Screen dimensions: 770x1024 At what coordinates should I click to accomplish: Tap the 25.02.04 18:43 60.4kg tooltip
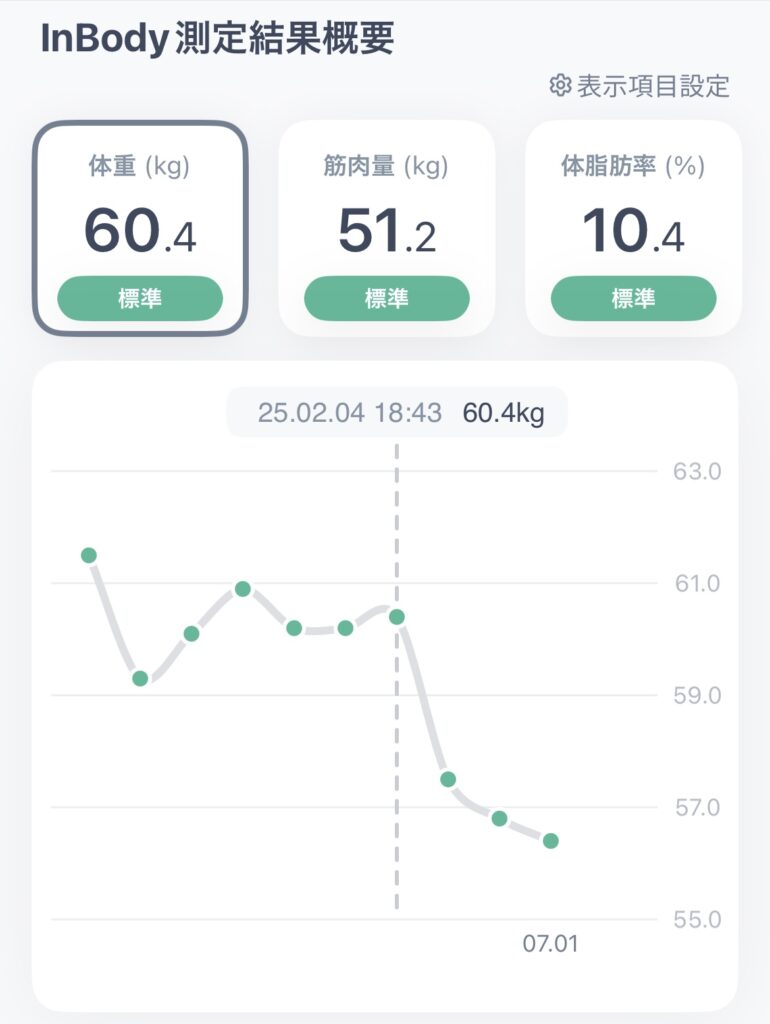tap(397, 413)
